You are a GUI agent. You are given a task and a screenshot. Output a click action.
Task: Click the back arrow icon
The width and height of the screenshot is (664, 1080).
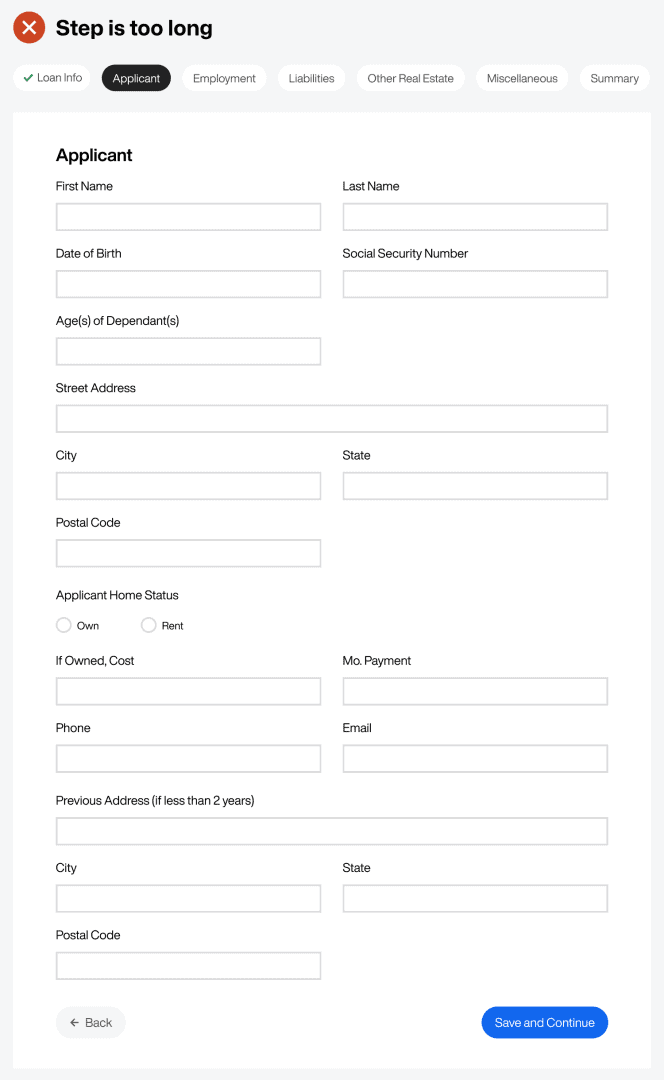tap(74, 1023)
